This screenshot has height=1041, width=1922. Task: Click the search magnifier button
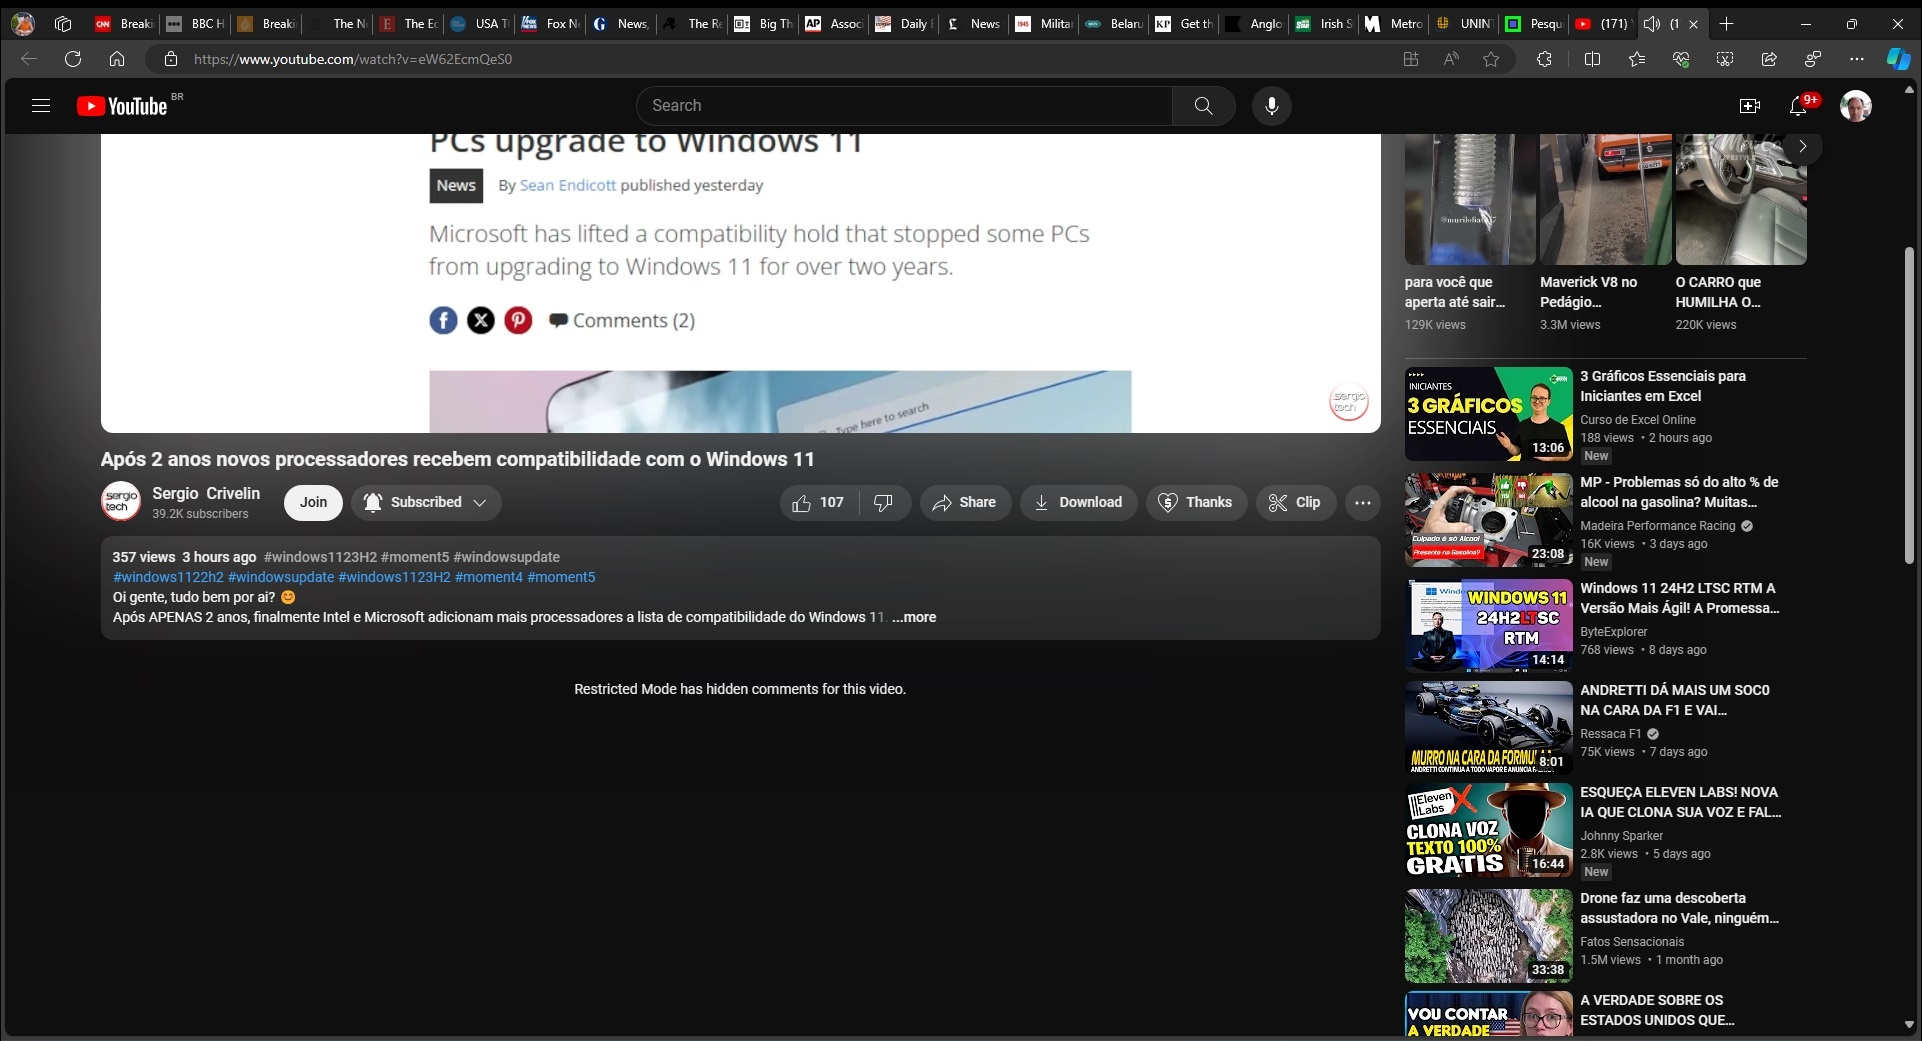click(x=1204, y=106)
